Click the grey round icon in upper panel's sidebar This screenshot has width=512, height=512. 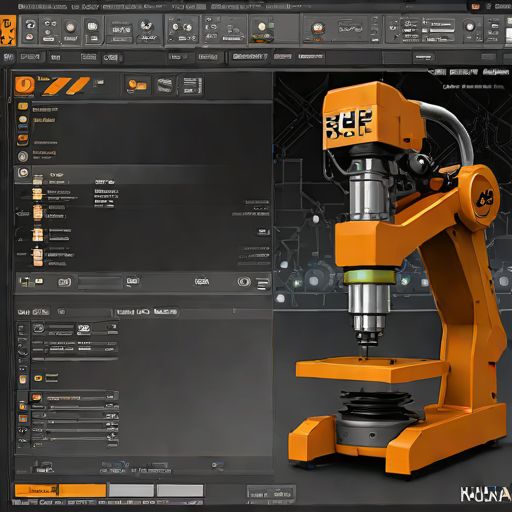(23, 156)
